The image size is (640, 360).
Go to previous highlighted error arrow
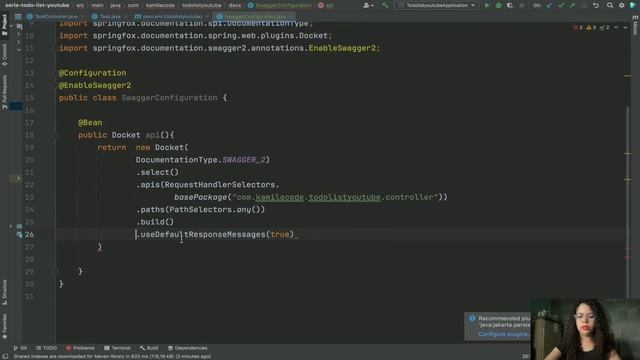coord(616,27)
